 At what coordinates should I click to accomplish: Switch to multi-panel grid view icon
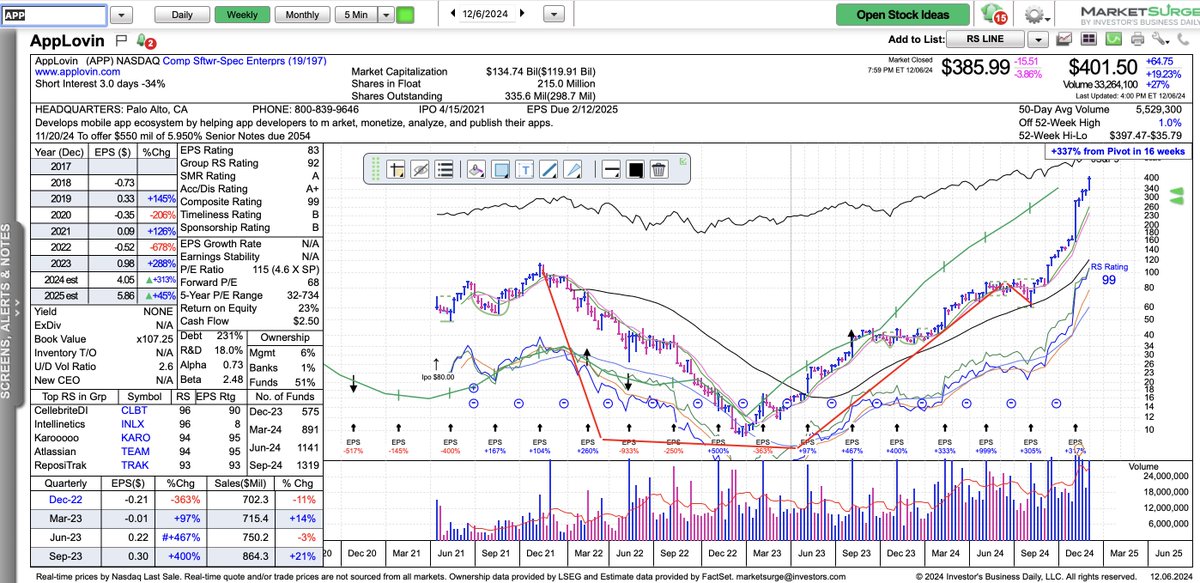coord(1087,39)
